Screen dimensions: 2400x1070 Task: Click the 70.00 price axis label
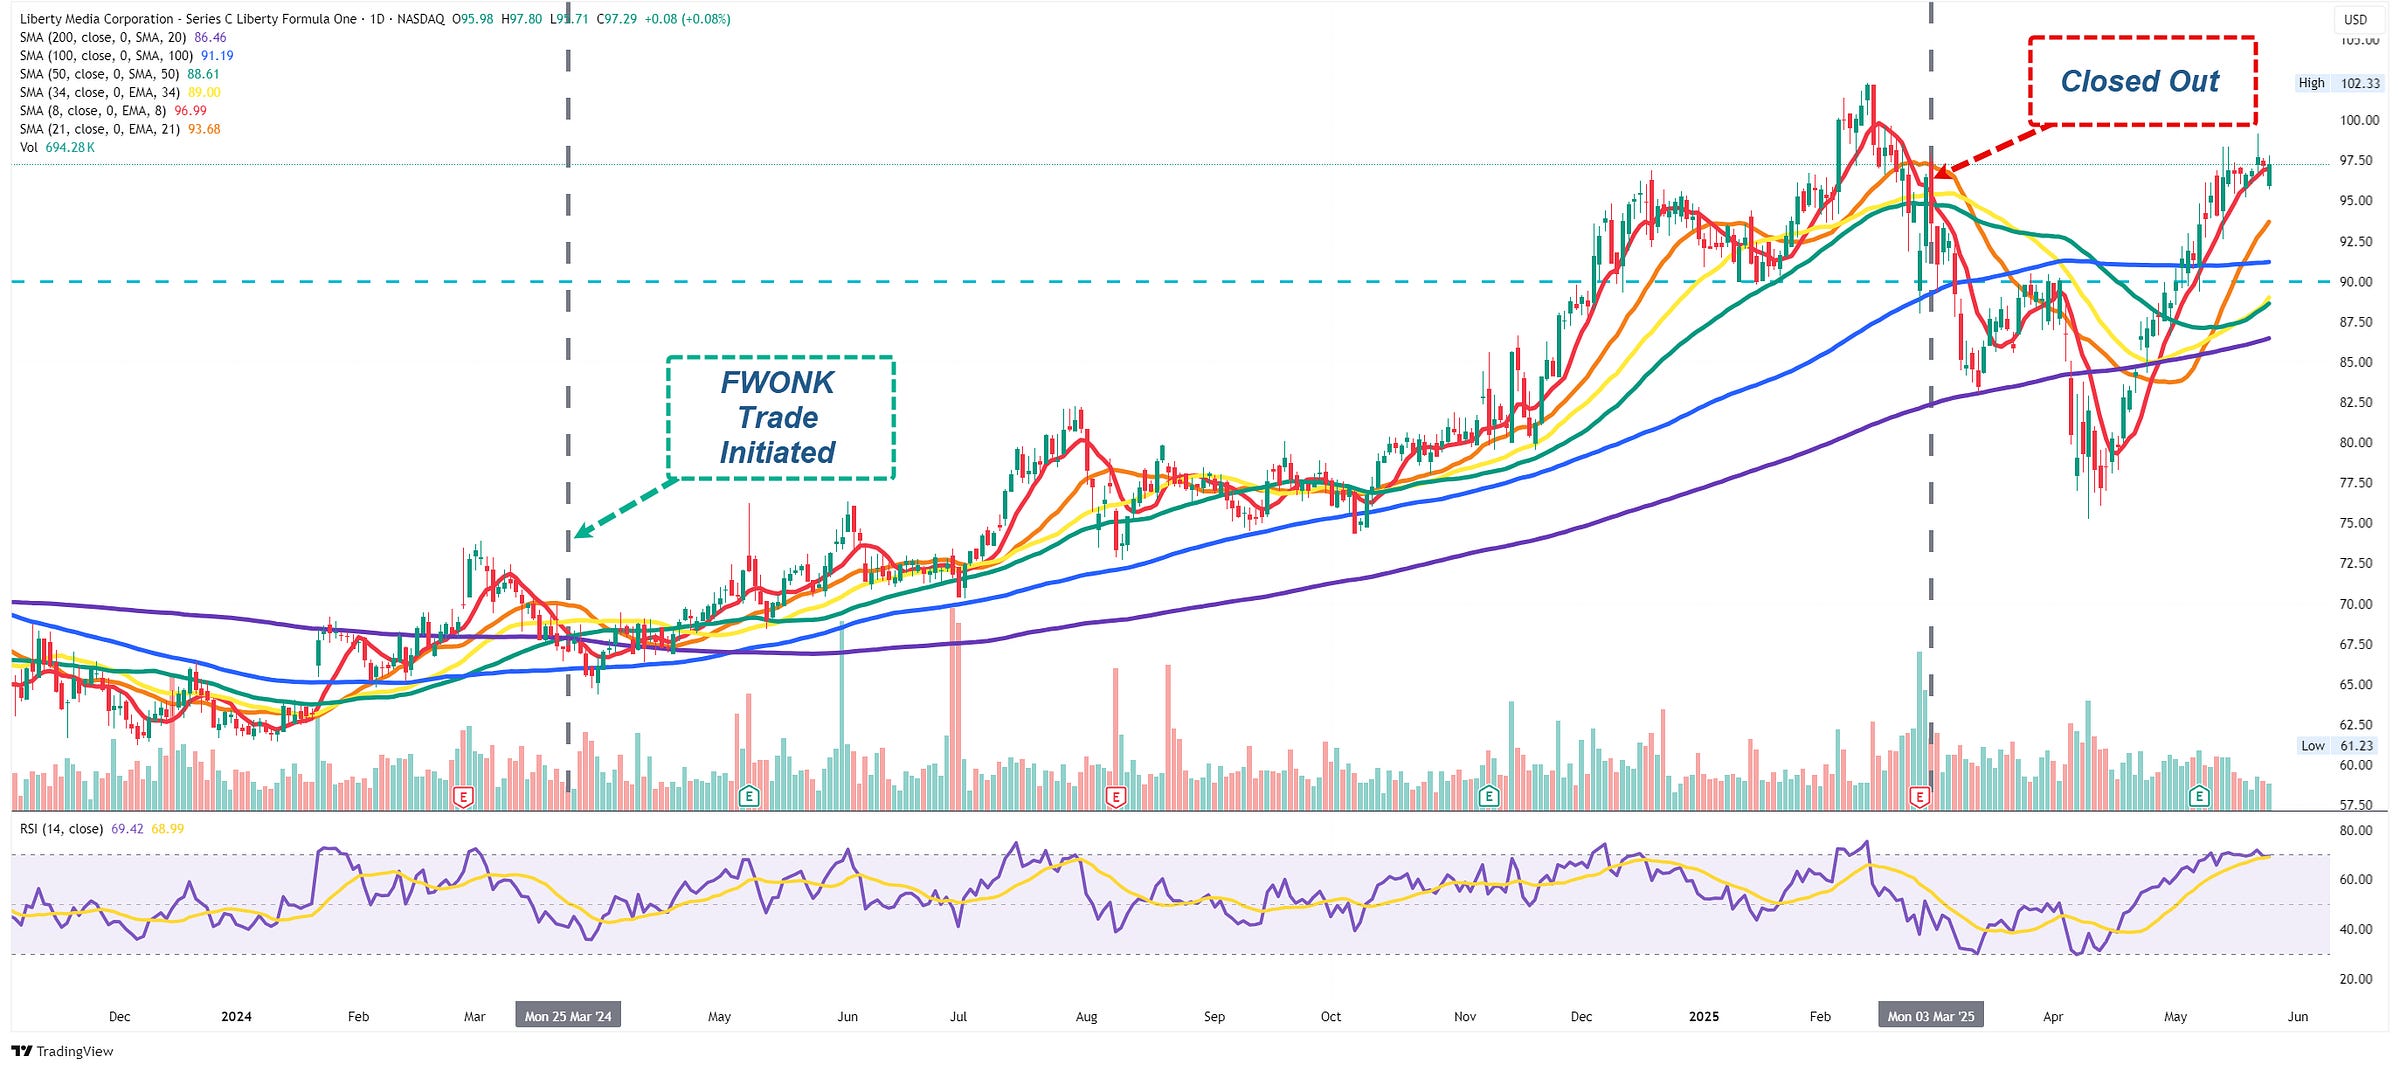[2356, 604]
